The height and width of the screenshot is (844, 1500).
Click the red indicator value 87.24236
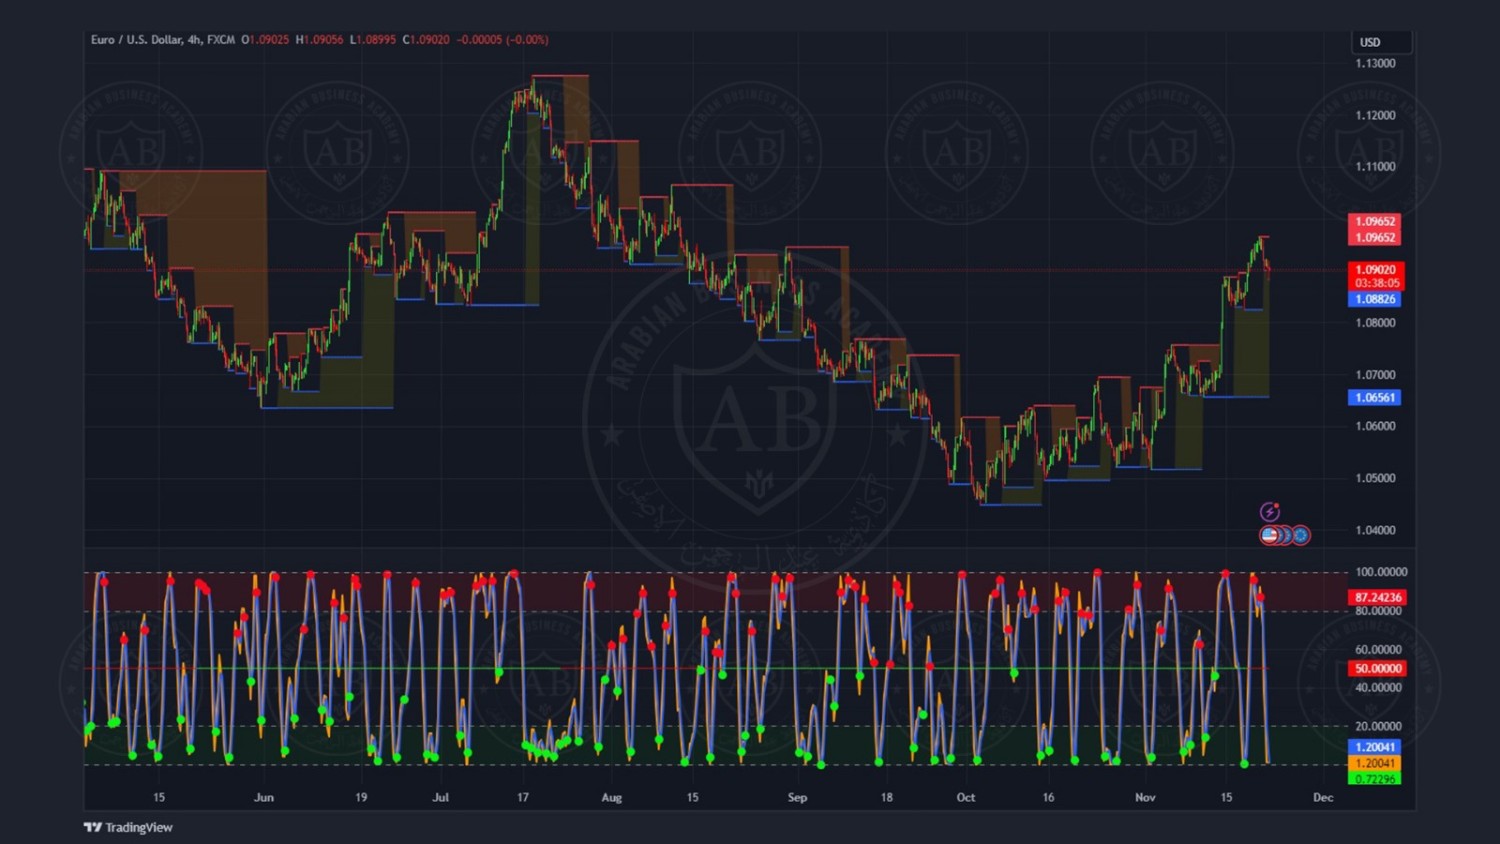[x=1377, y=597]
